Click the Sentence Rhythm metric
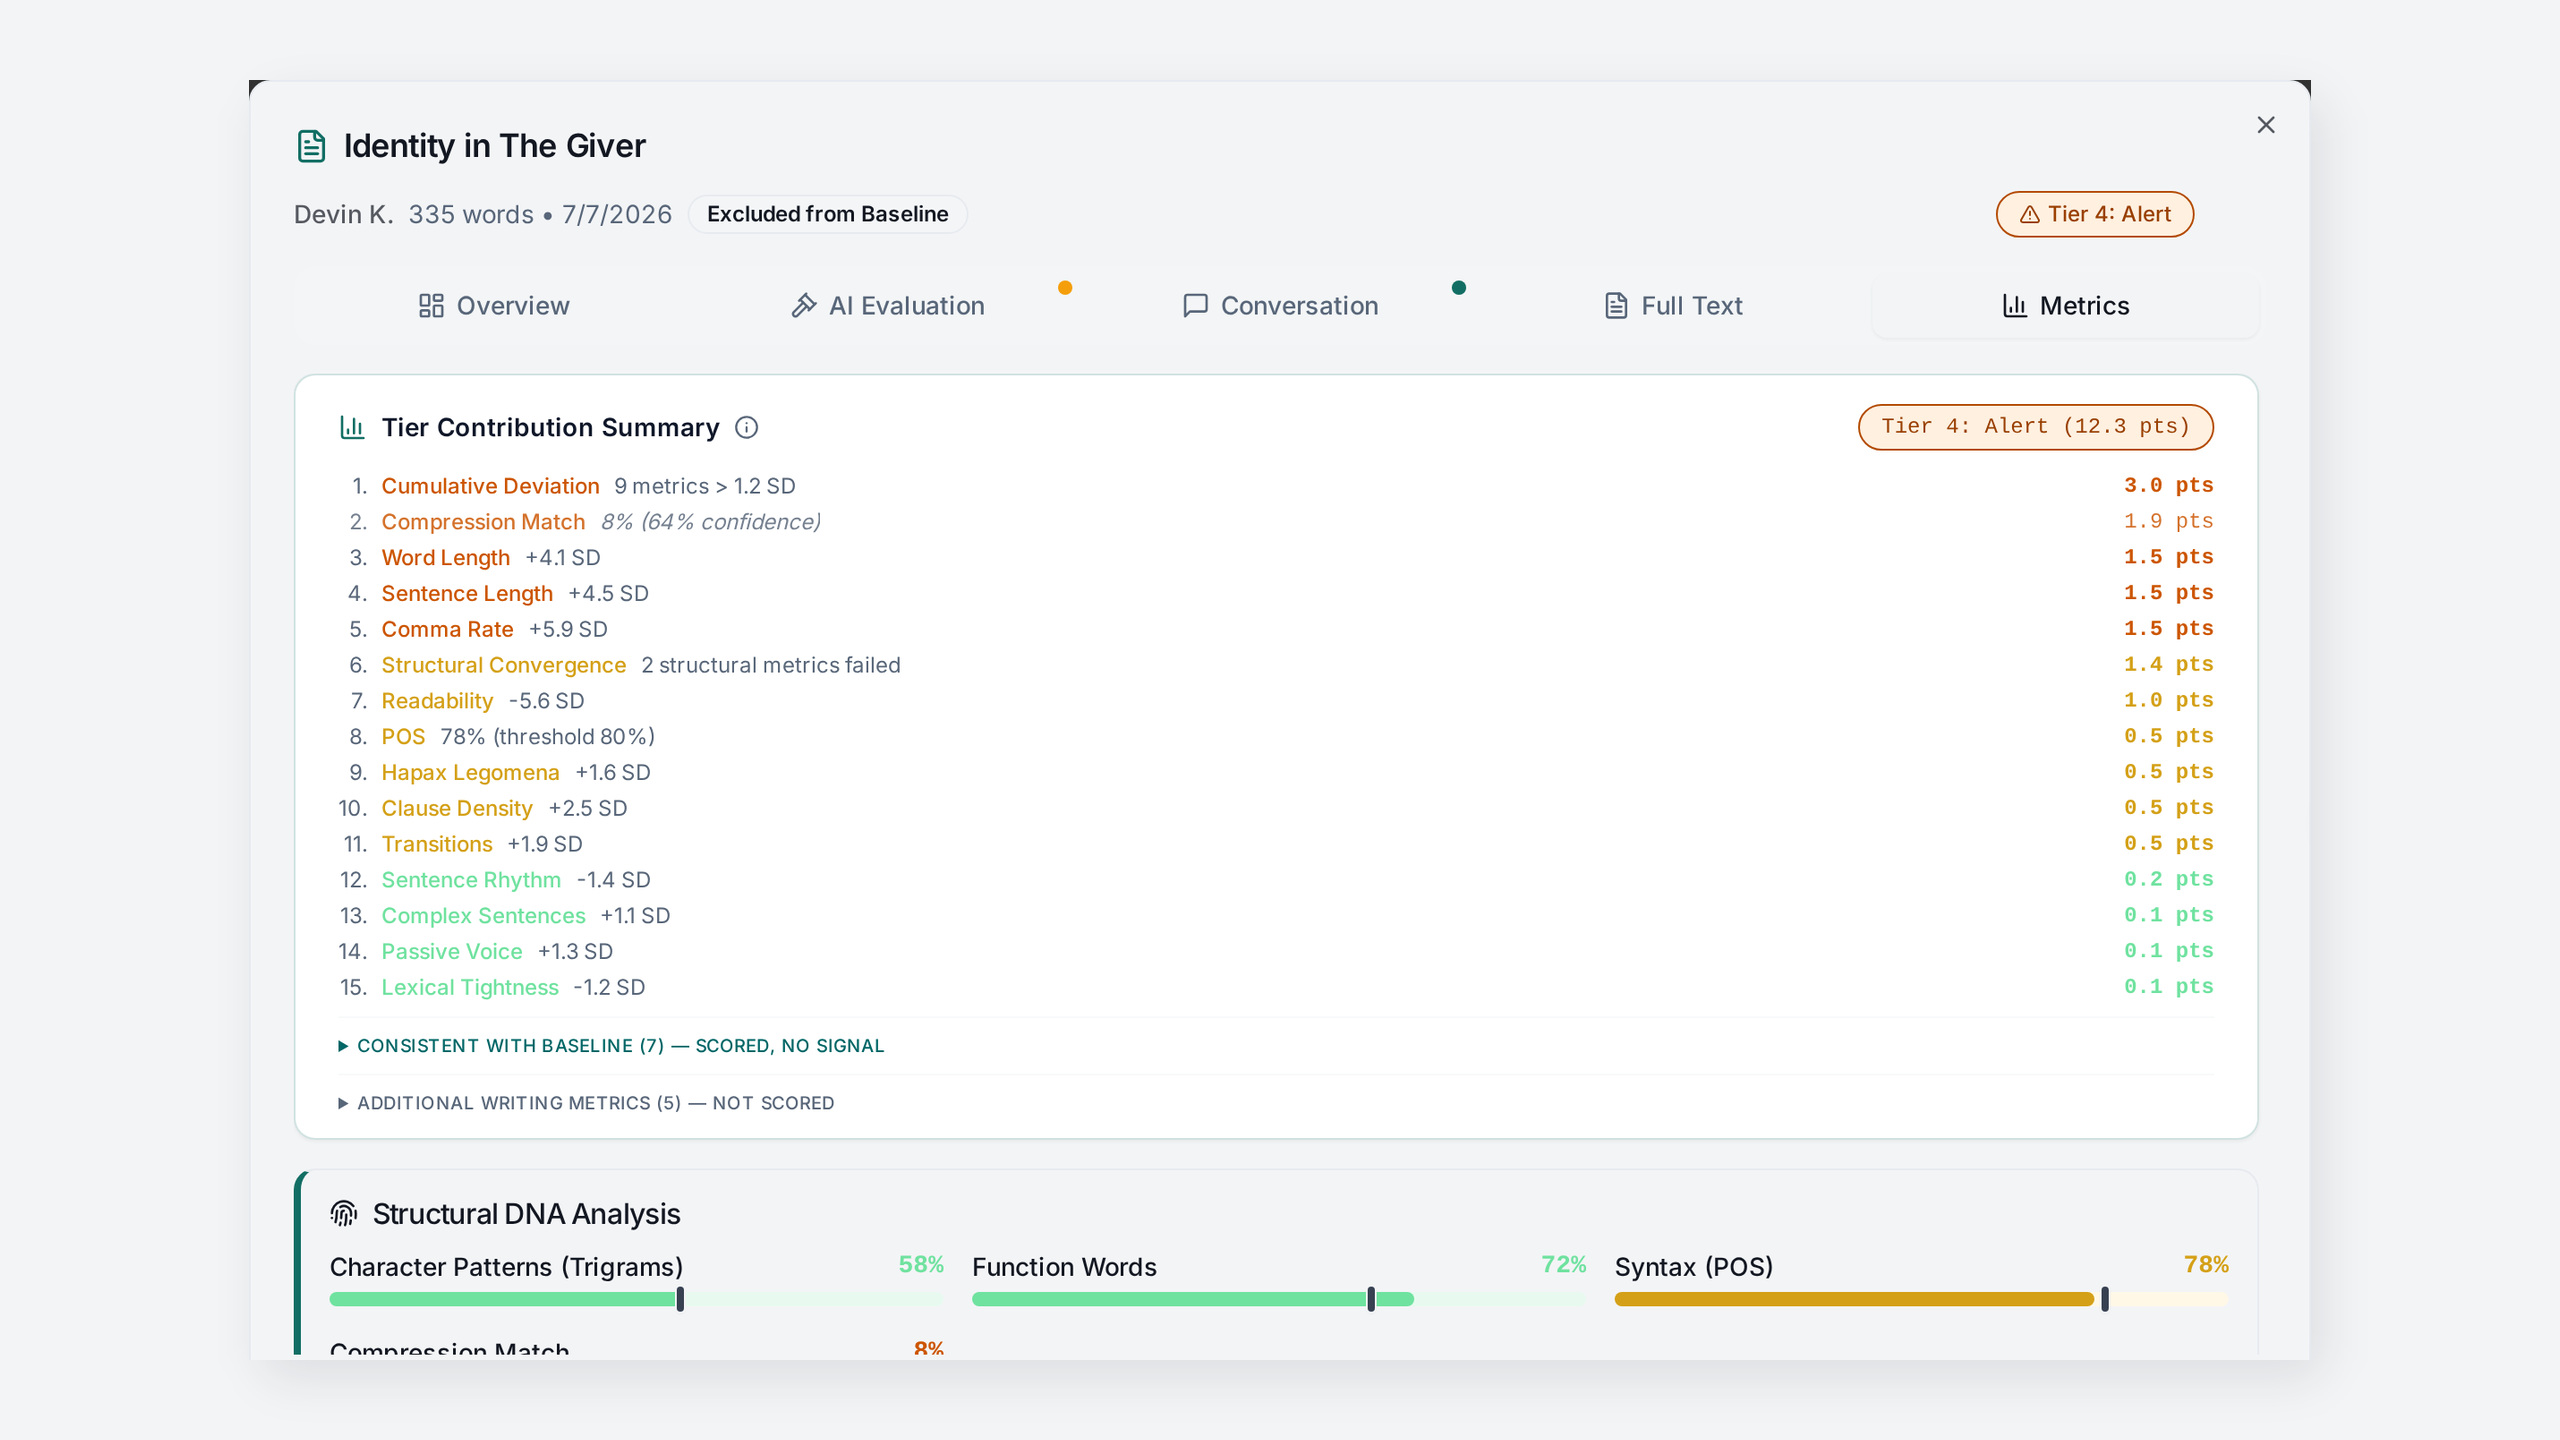The width and height of the screenshot is (2560, 1440). (471, 880)
